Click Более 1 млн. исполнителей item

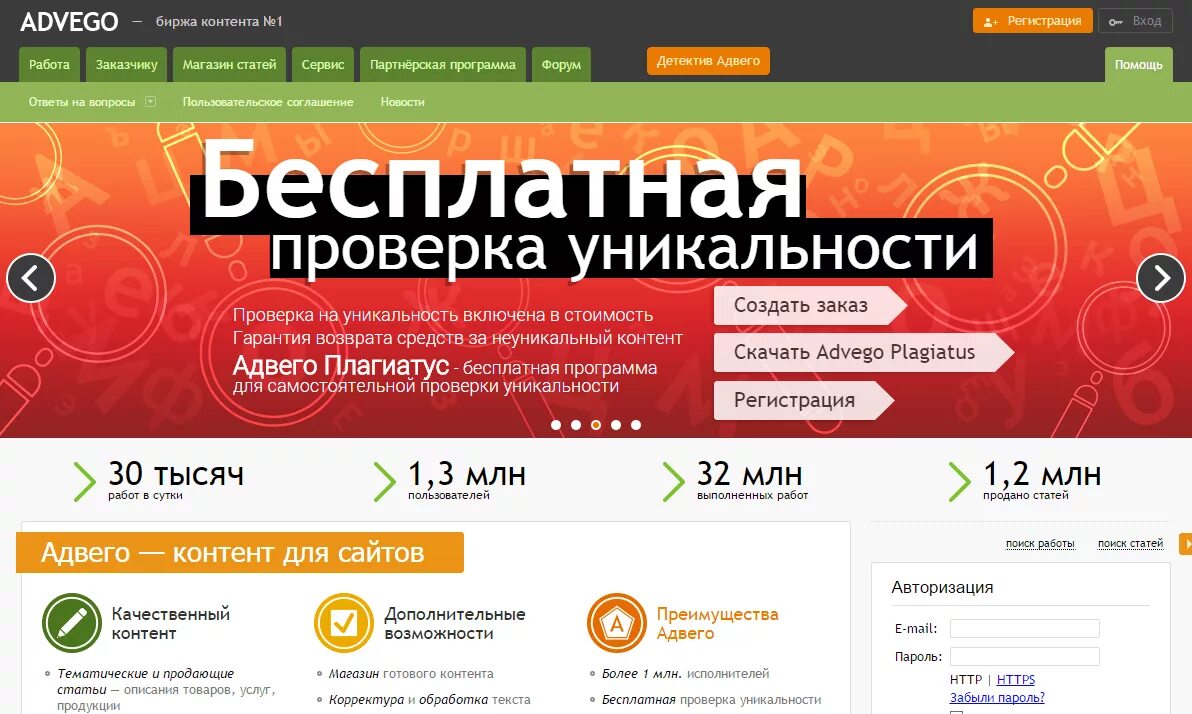pos(685,674)
